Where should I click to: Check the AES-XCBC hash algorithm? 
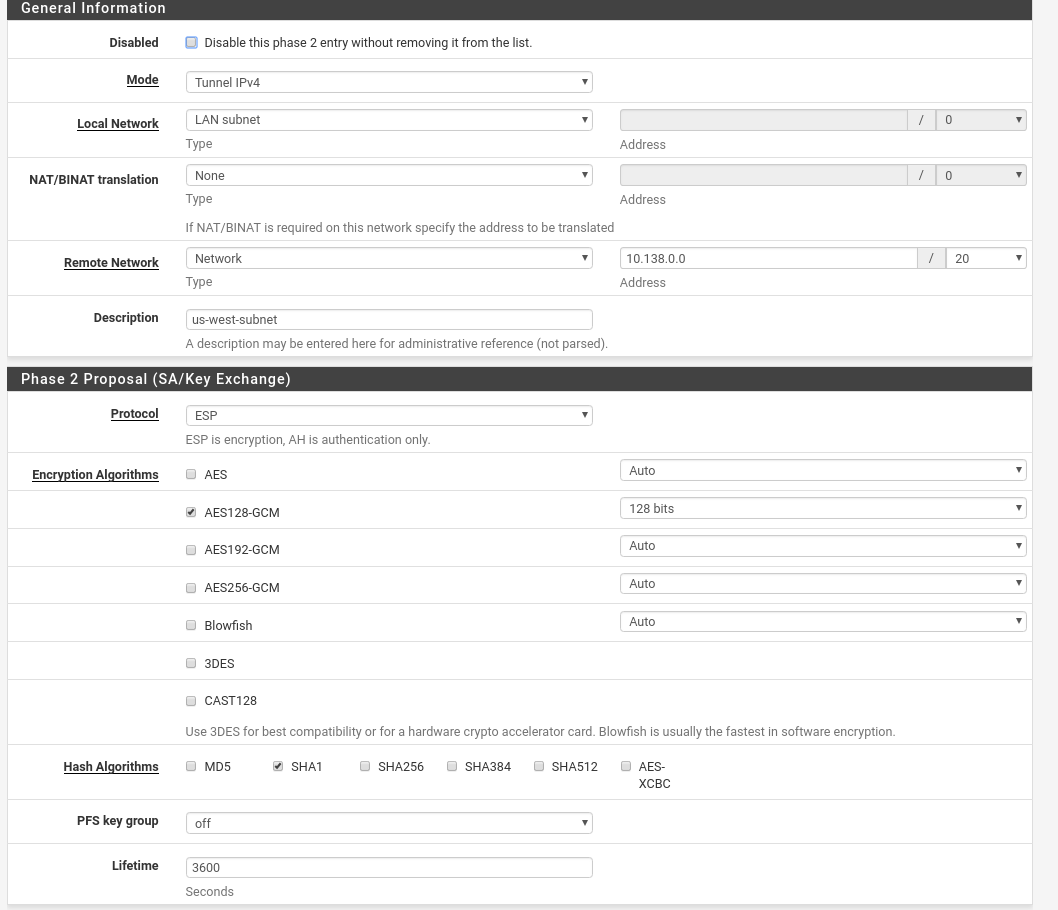coord(626,766)
